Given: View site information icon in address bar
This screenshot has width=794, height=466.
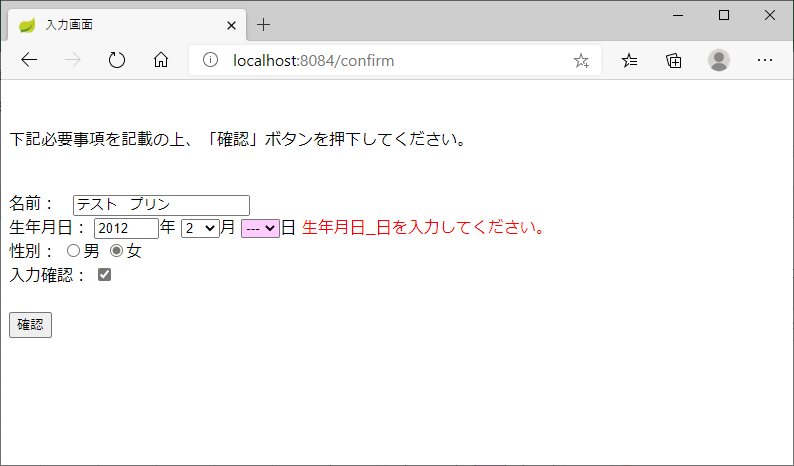Looking at the screenshot, I should pos(210,60).
